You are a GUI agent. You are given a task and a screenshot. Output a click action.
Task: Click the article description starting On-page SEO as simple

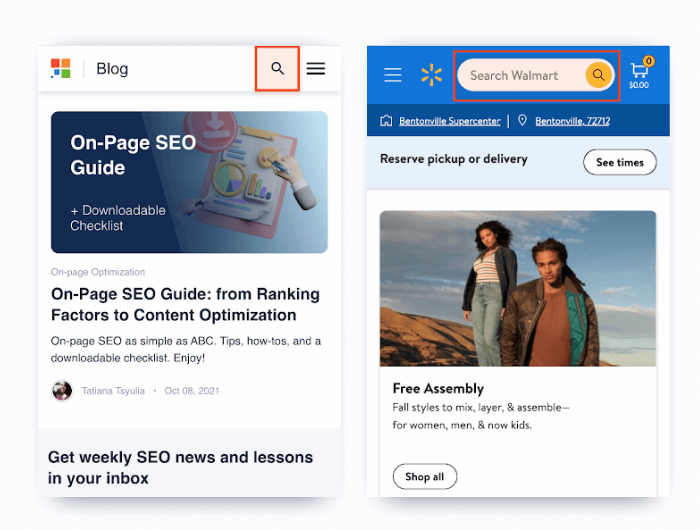tap(186, 349)
